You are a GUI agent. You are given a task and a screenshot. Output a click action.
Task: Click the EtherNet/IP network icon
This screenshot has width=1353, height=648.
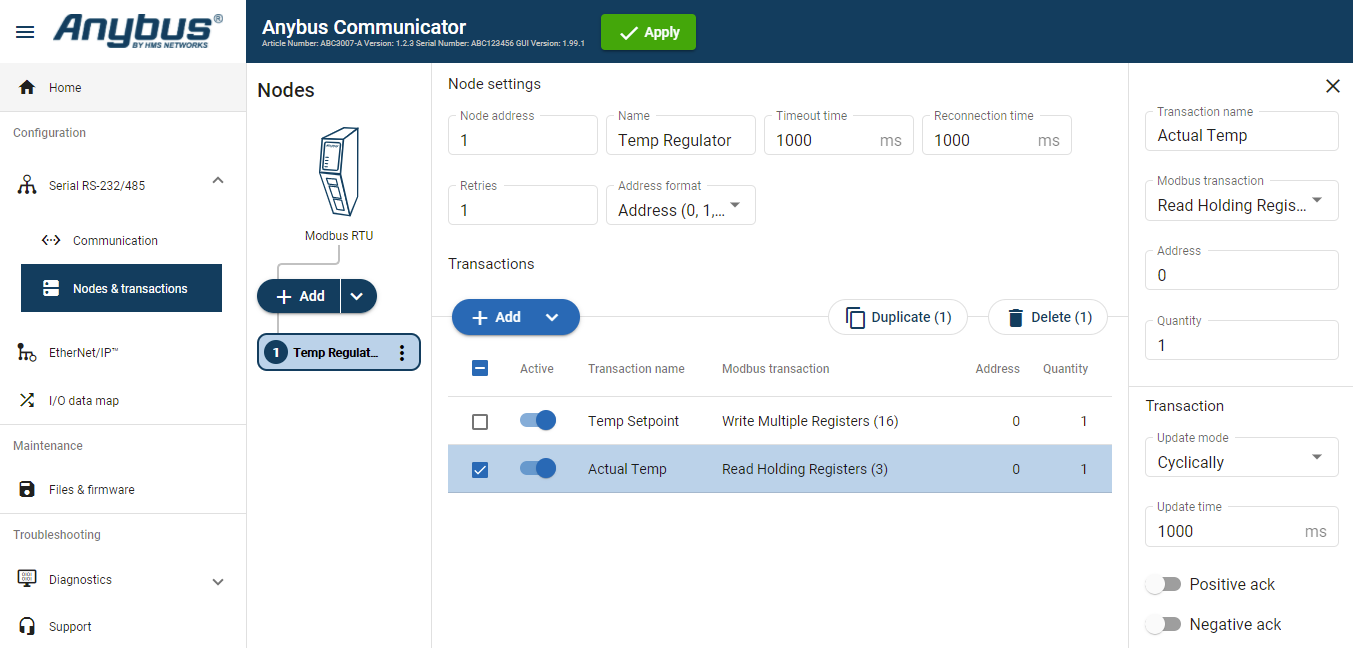pos(27,353)
